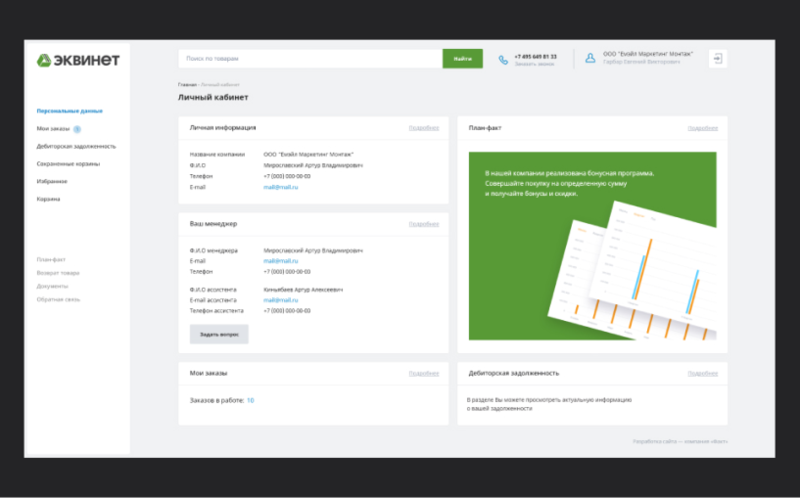Click Подробнее link in Личная информация card

(423, 128)
